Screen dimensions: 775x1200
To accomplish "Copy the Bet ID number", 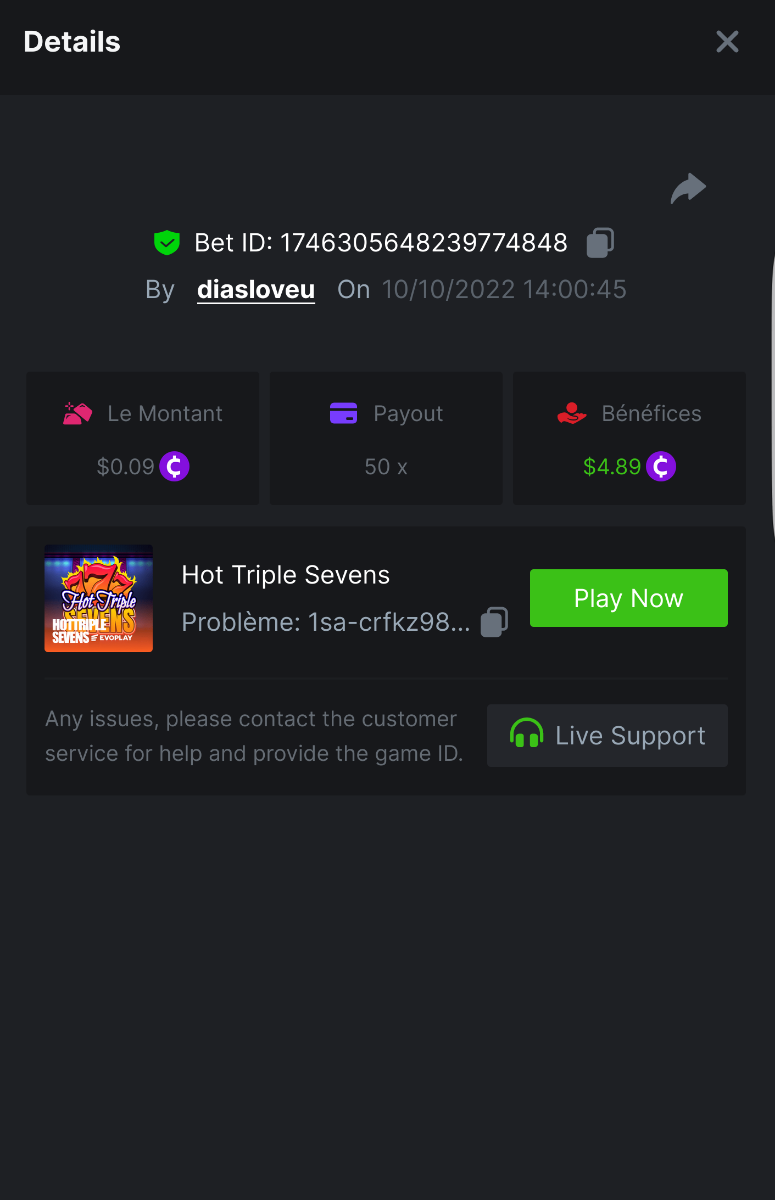I will tap(600, 242).
